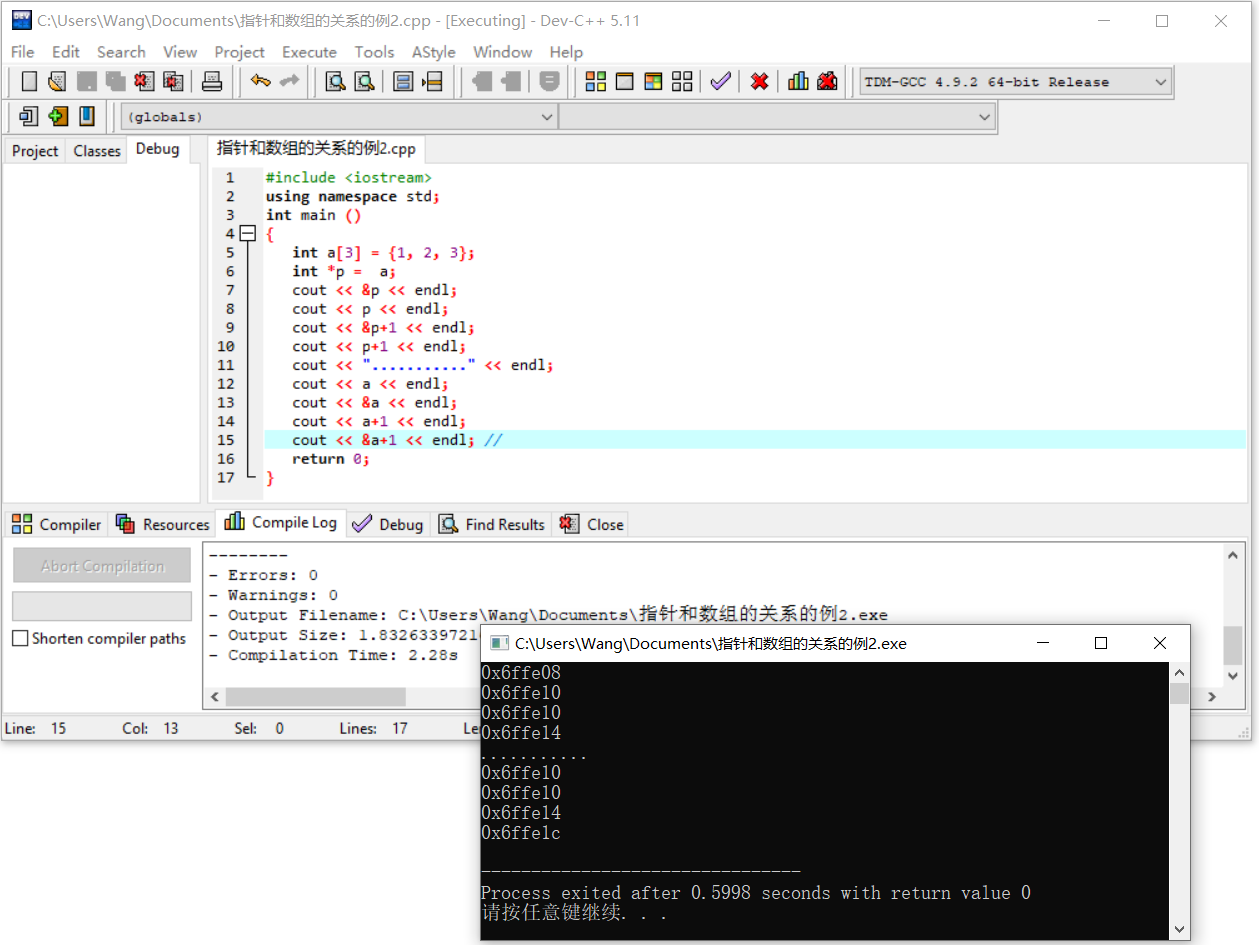Click the compile progress bar
This screenshot has height=945, width=1259.
point(102,606)
